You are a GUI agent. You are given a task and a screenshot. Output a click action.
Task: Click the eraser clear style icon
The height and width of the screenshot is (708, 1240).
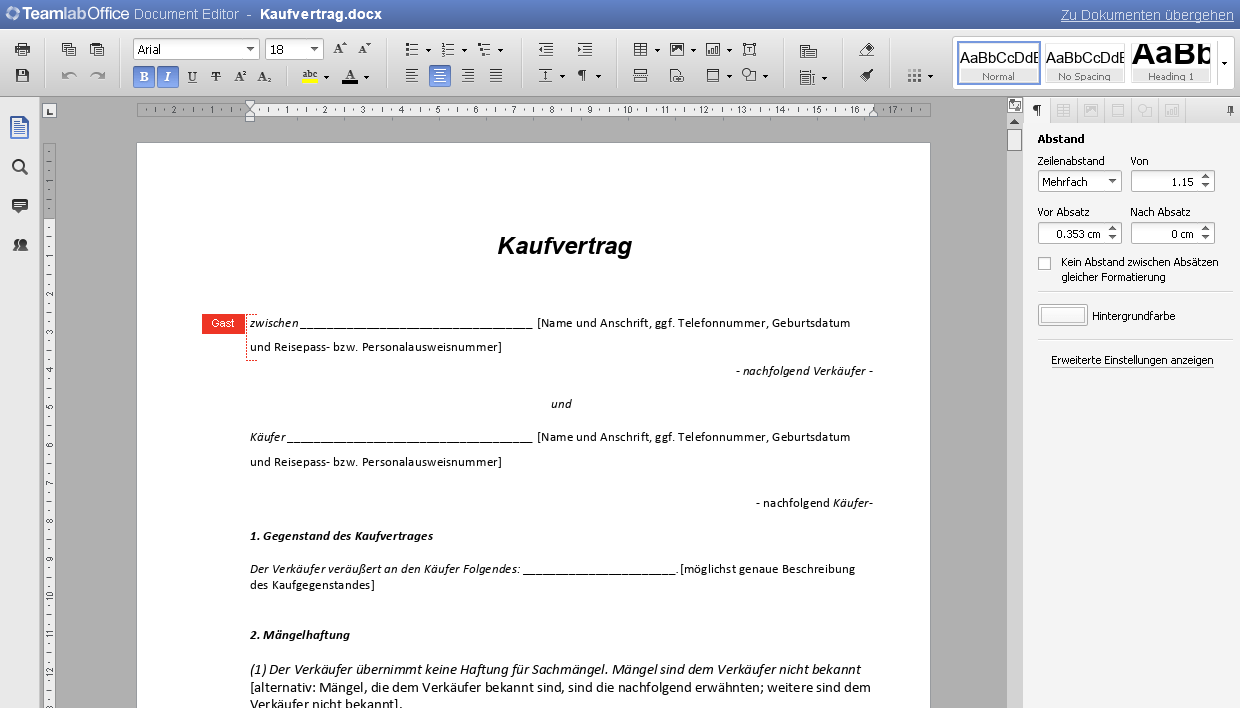point(867,49)
